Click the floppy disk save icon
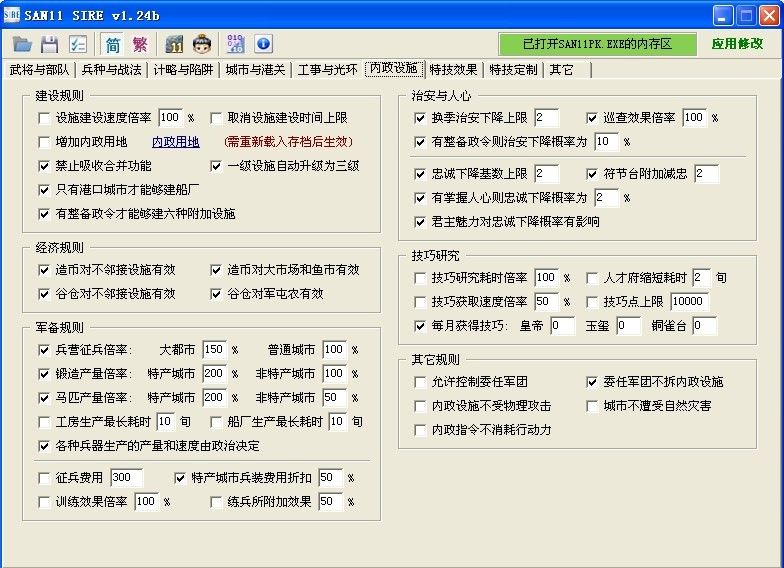This screenshot has height=568, width=784. click(x=49, y=44)
